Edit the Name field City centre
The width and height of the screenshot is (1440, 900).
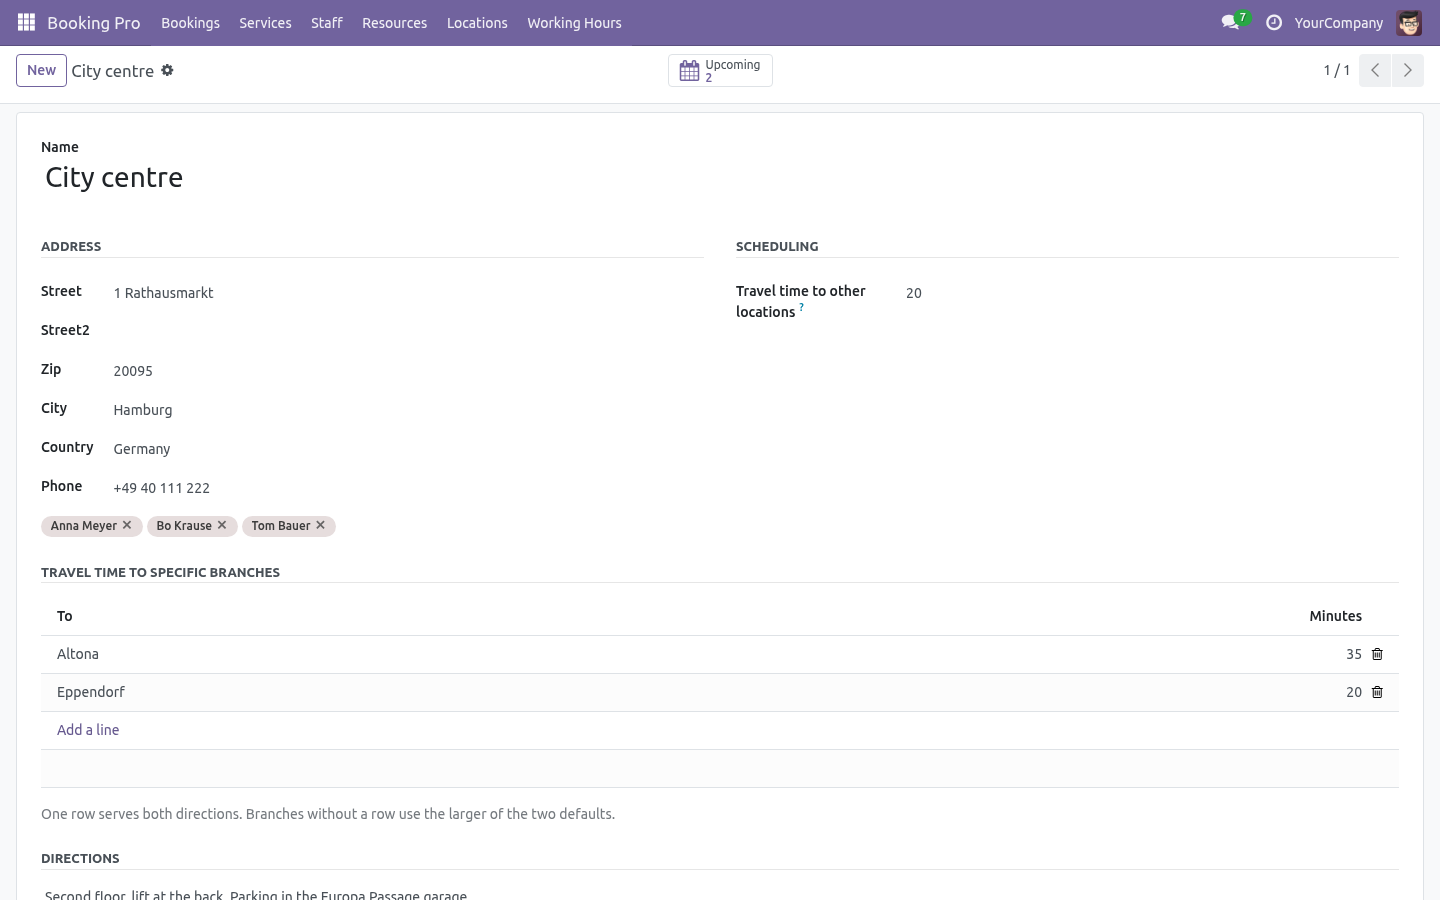(720, 177)
